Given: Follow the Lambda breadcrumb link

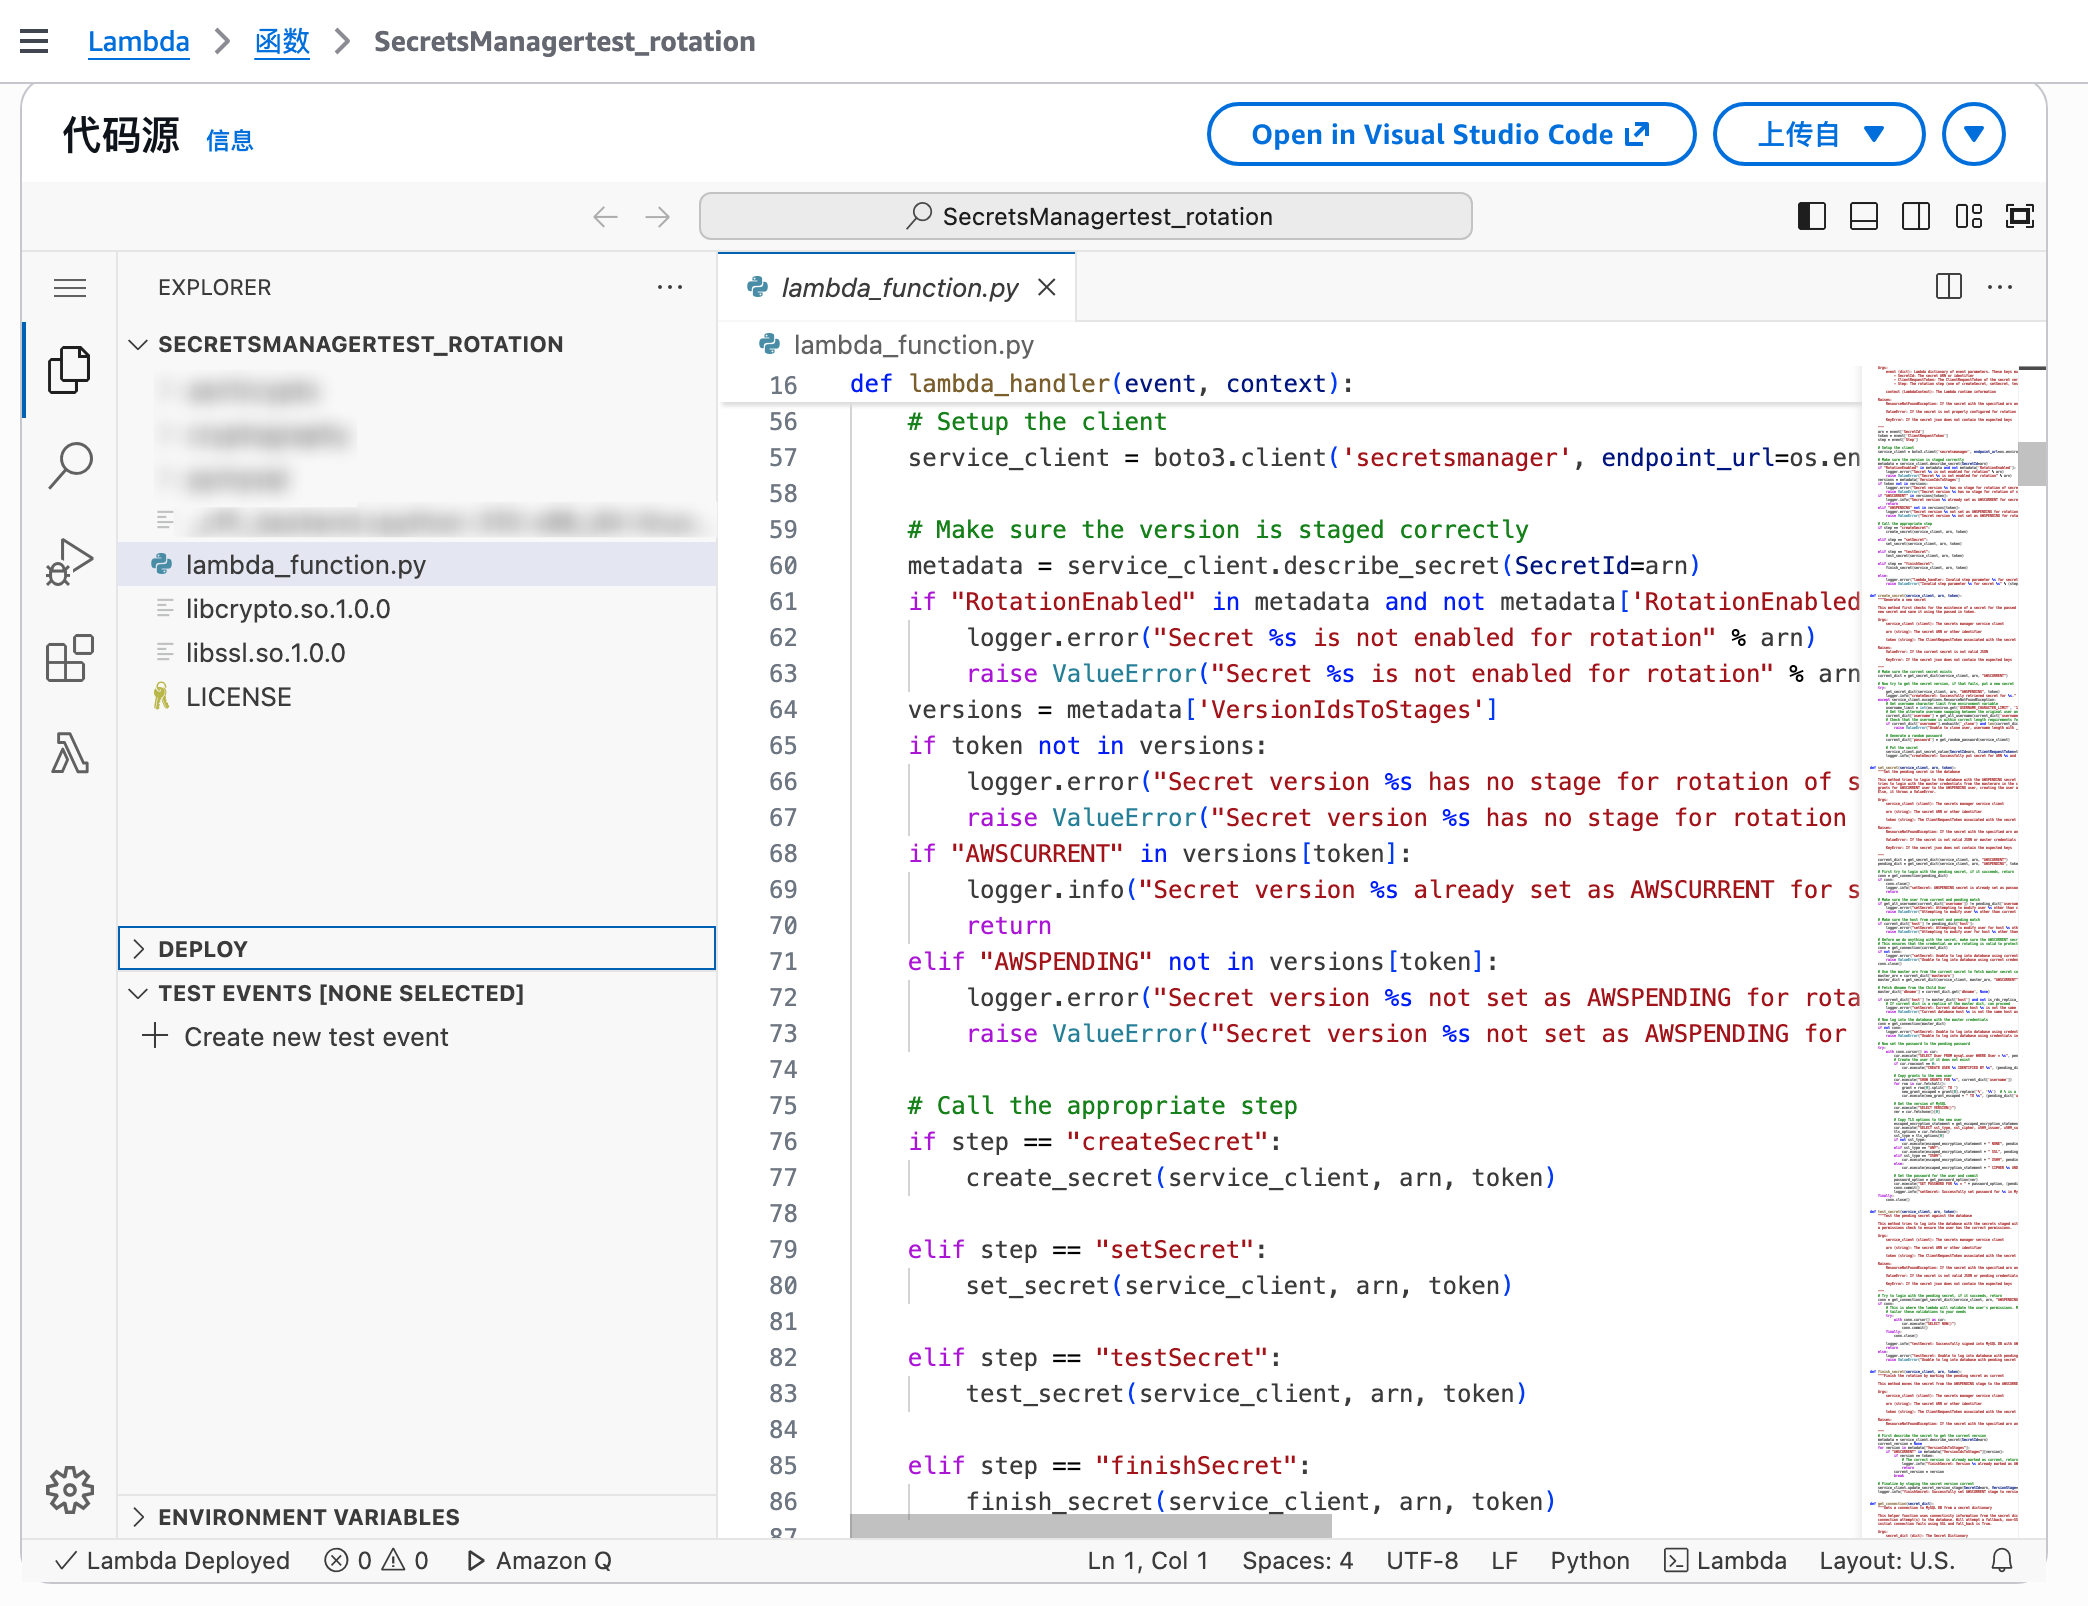Looking at the screenshot, I should tap(138, 41).
